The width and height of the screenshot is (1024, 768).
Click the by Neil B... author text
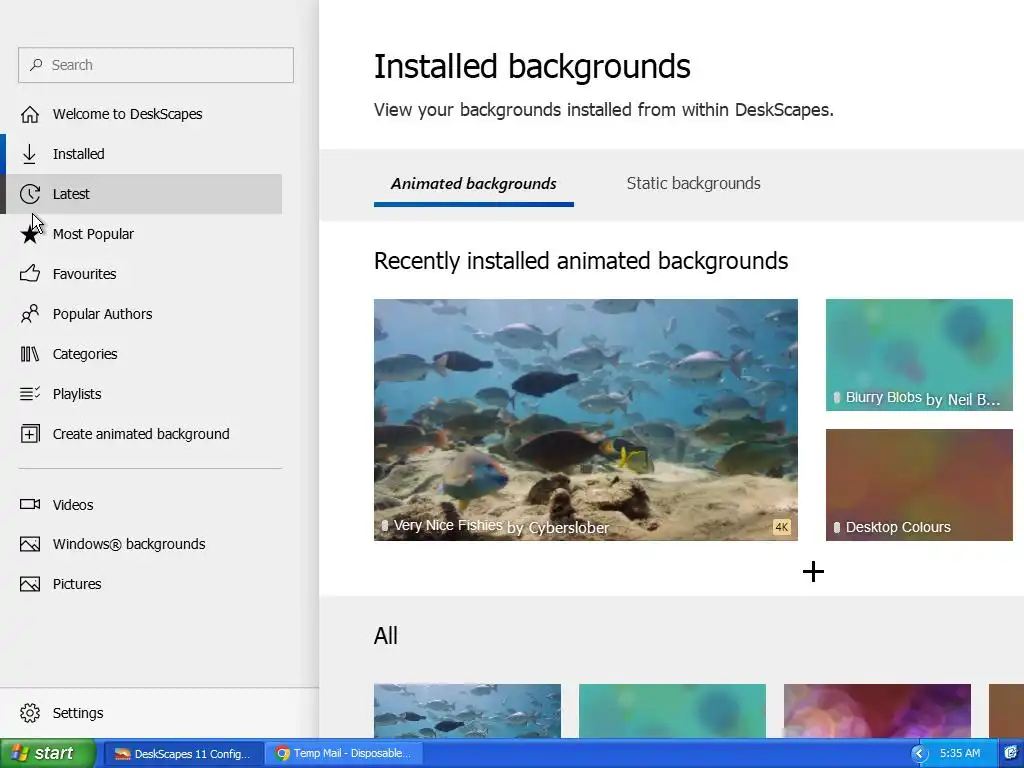click(x=963, y=400)
